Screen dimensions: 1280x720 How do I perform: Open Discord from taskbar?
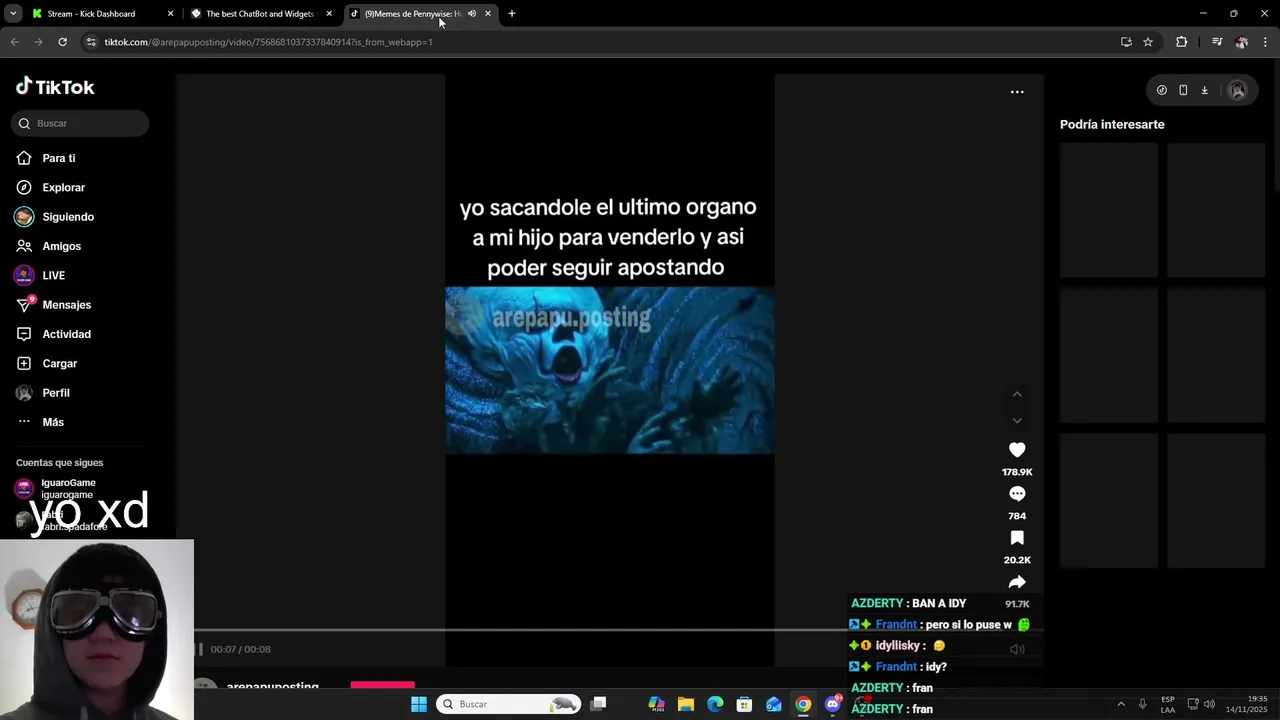832,704
